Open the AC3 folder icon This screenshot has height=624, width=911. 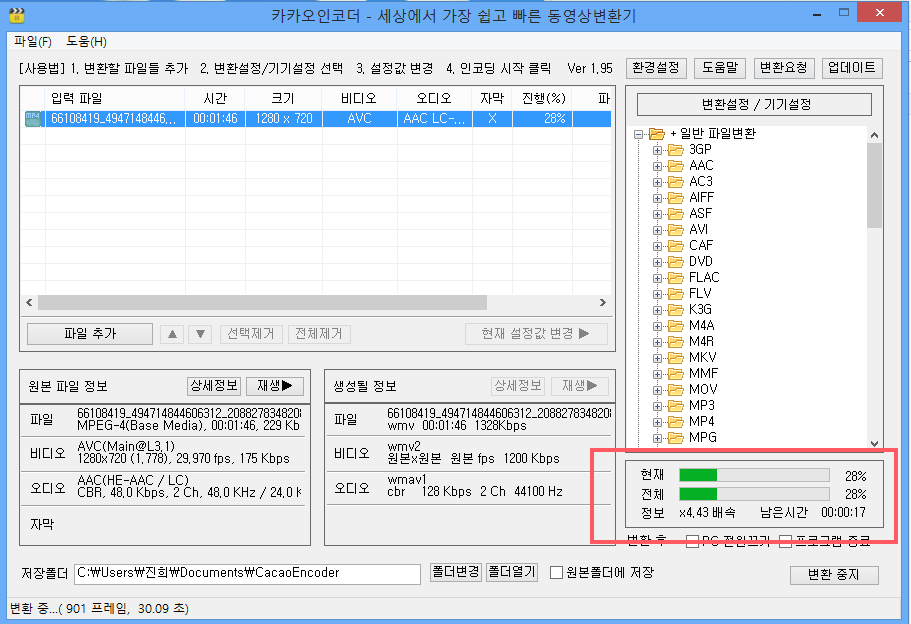675,182
